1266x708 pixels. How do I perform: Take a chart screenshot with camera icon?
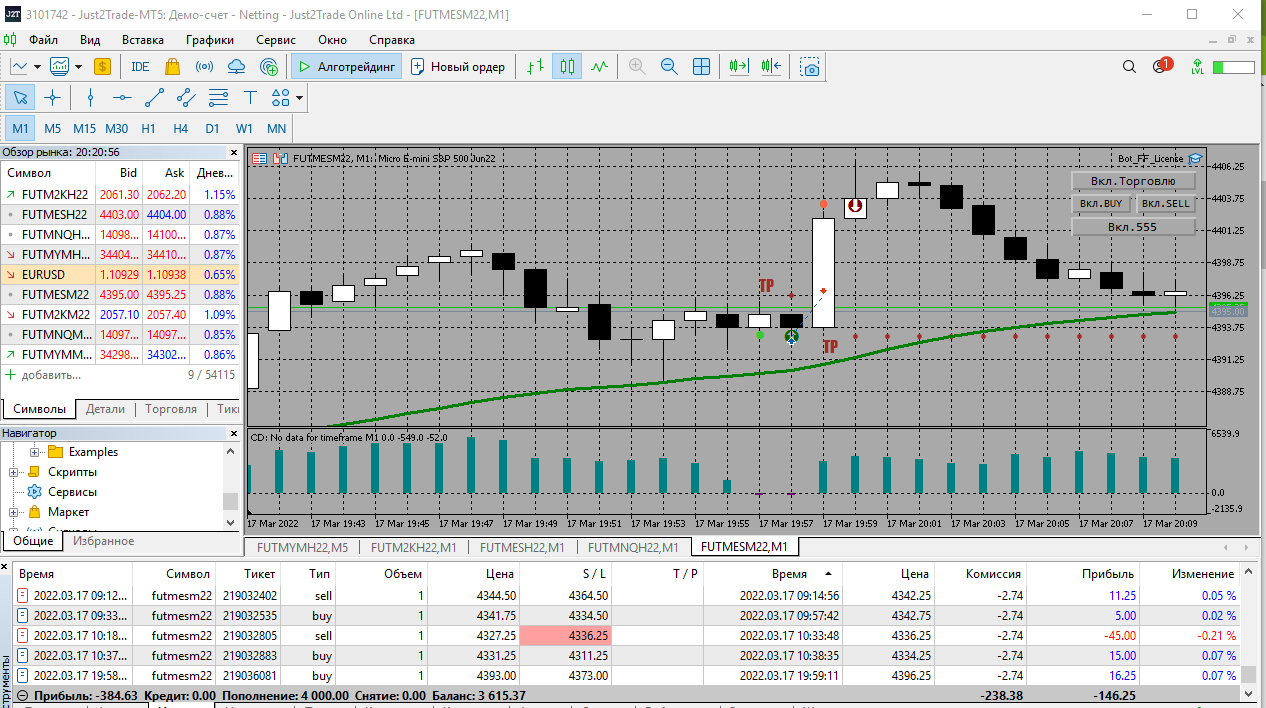tap(811, 67)
